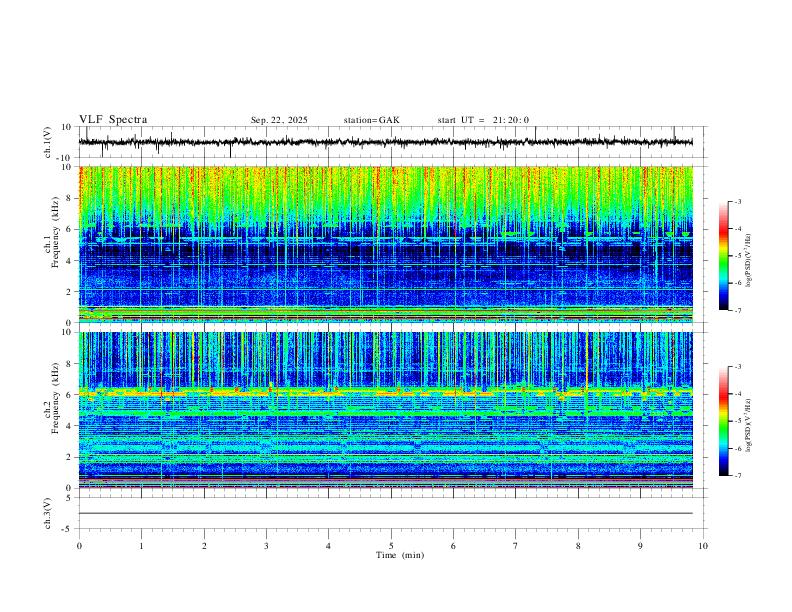Click the 'VLF Spectra' title text

click(x=113, y=120)
